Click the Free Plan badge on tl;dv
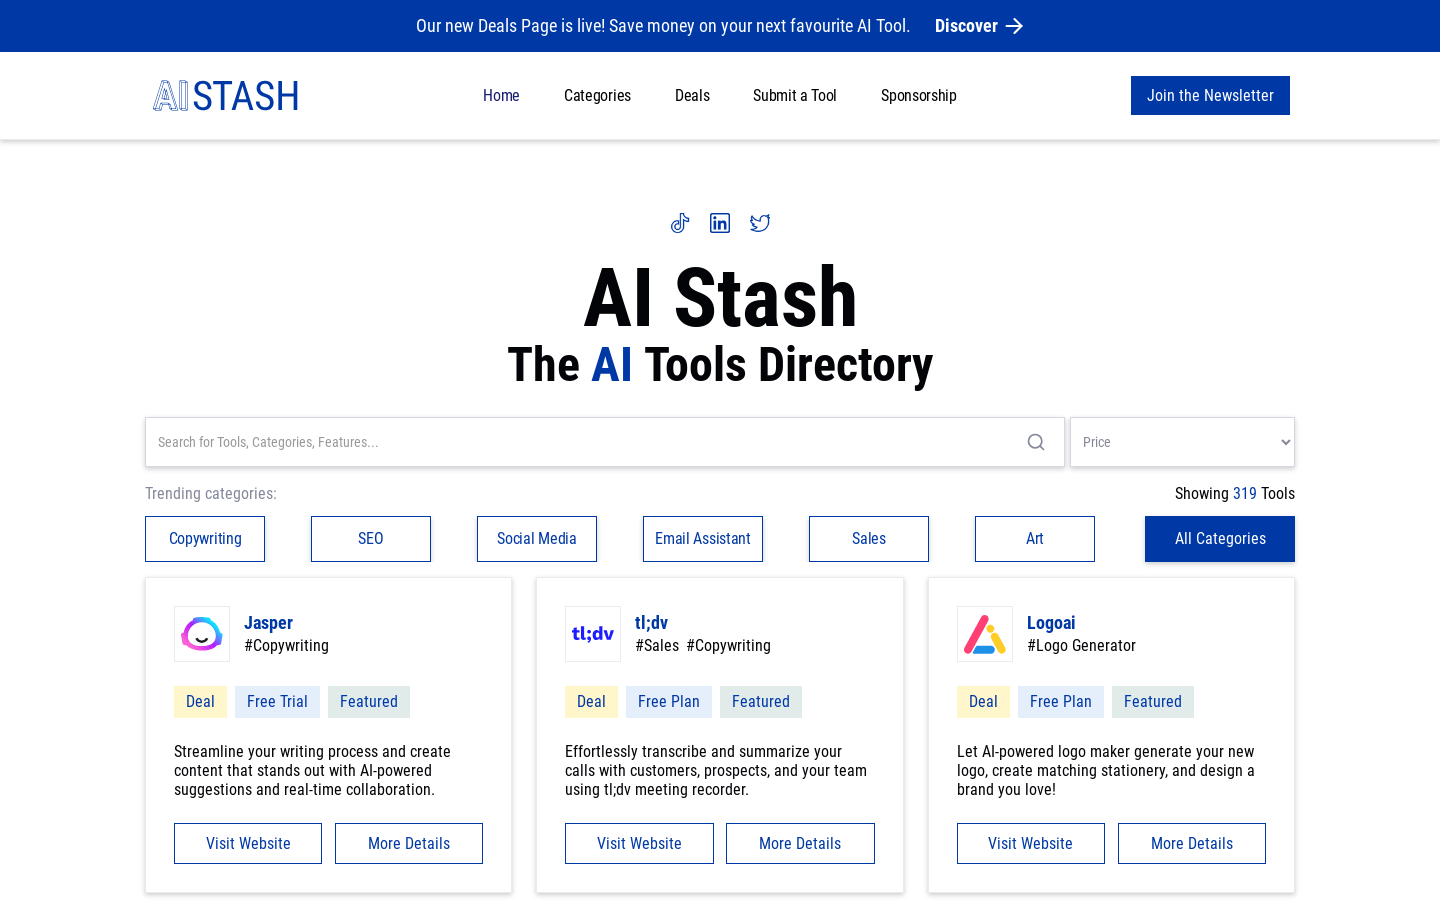 [x=669, y=702]
